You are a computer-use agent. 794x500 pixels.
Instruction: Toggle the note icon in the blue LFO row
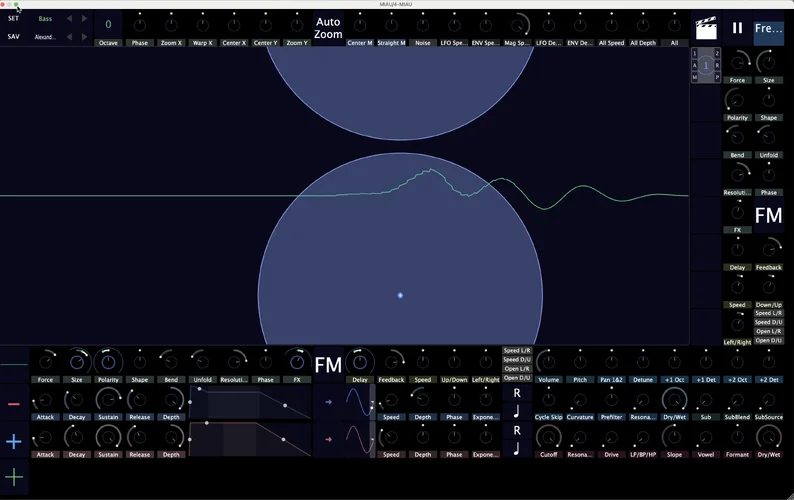517,411
